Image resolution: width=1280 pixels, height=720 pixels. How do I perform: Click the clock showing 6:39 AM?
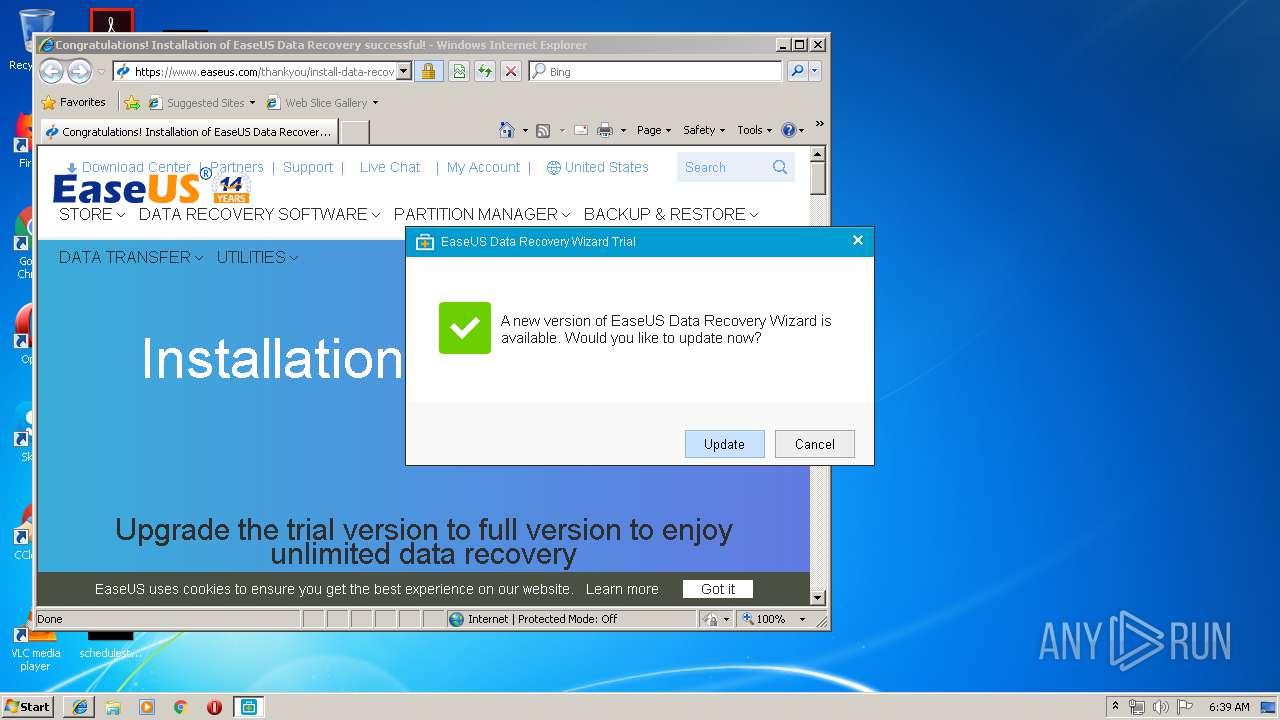(1229, 707)
